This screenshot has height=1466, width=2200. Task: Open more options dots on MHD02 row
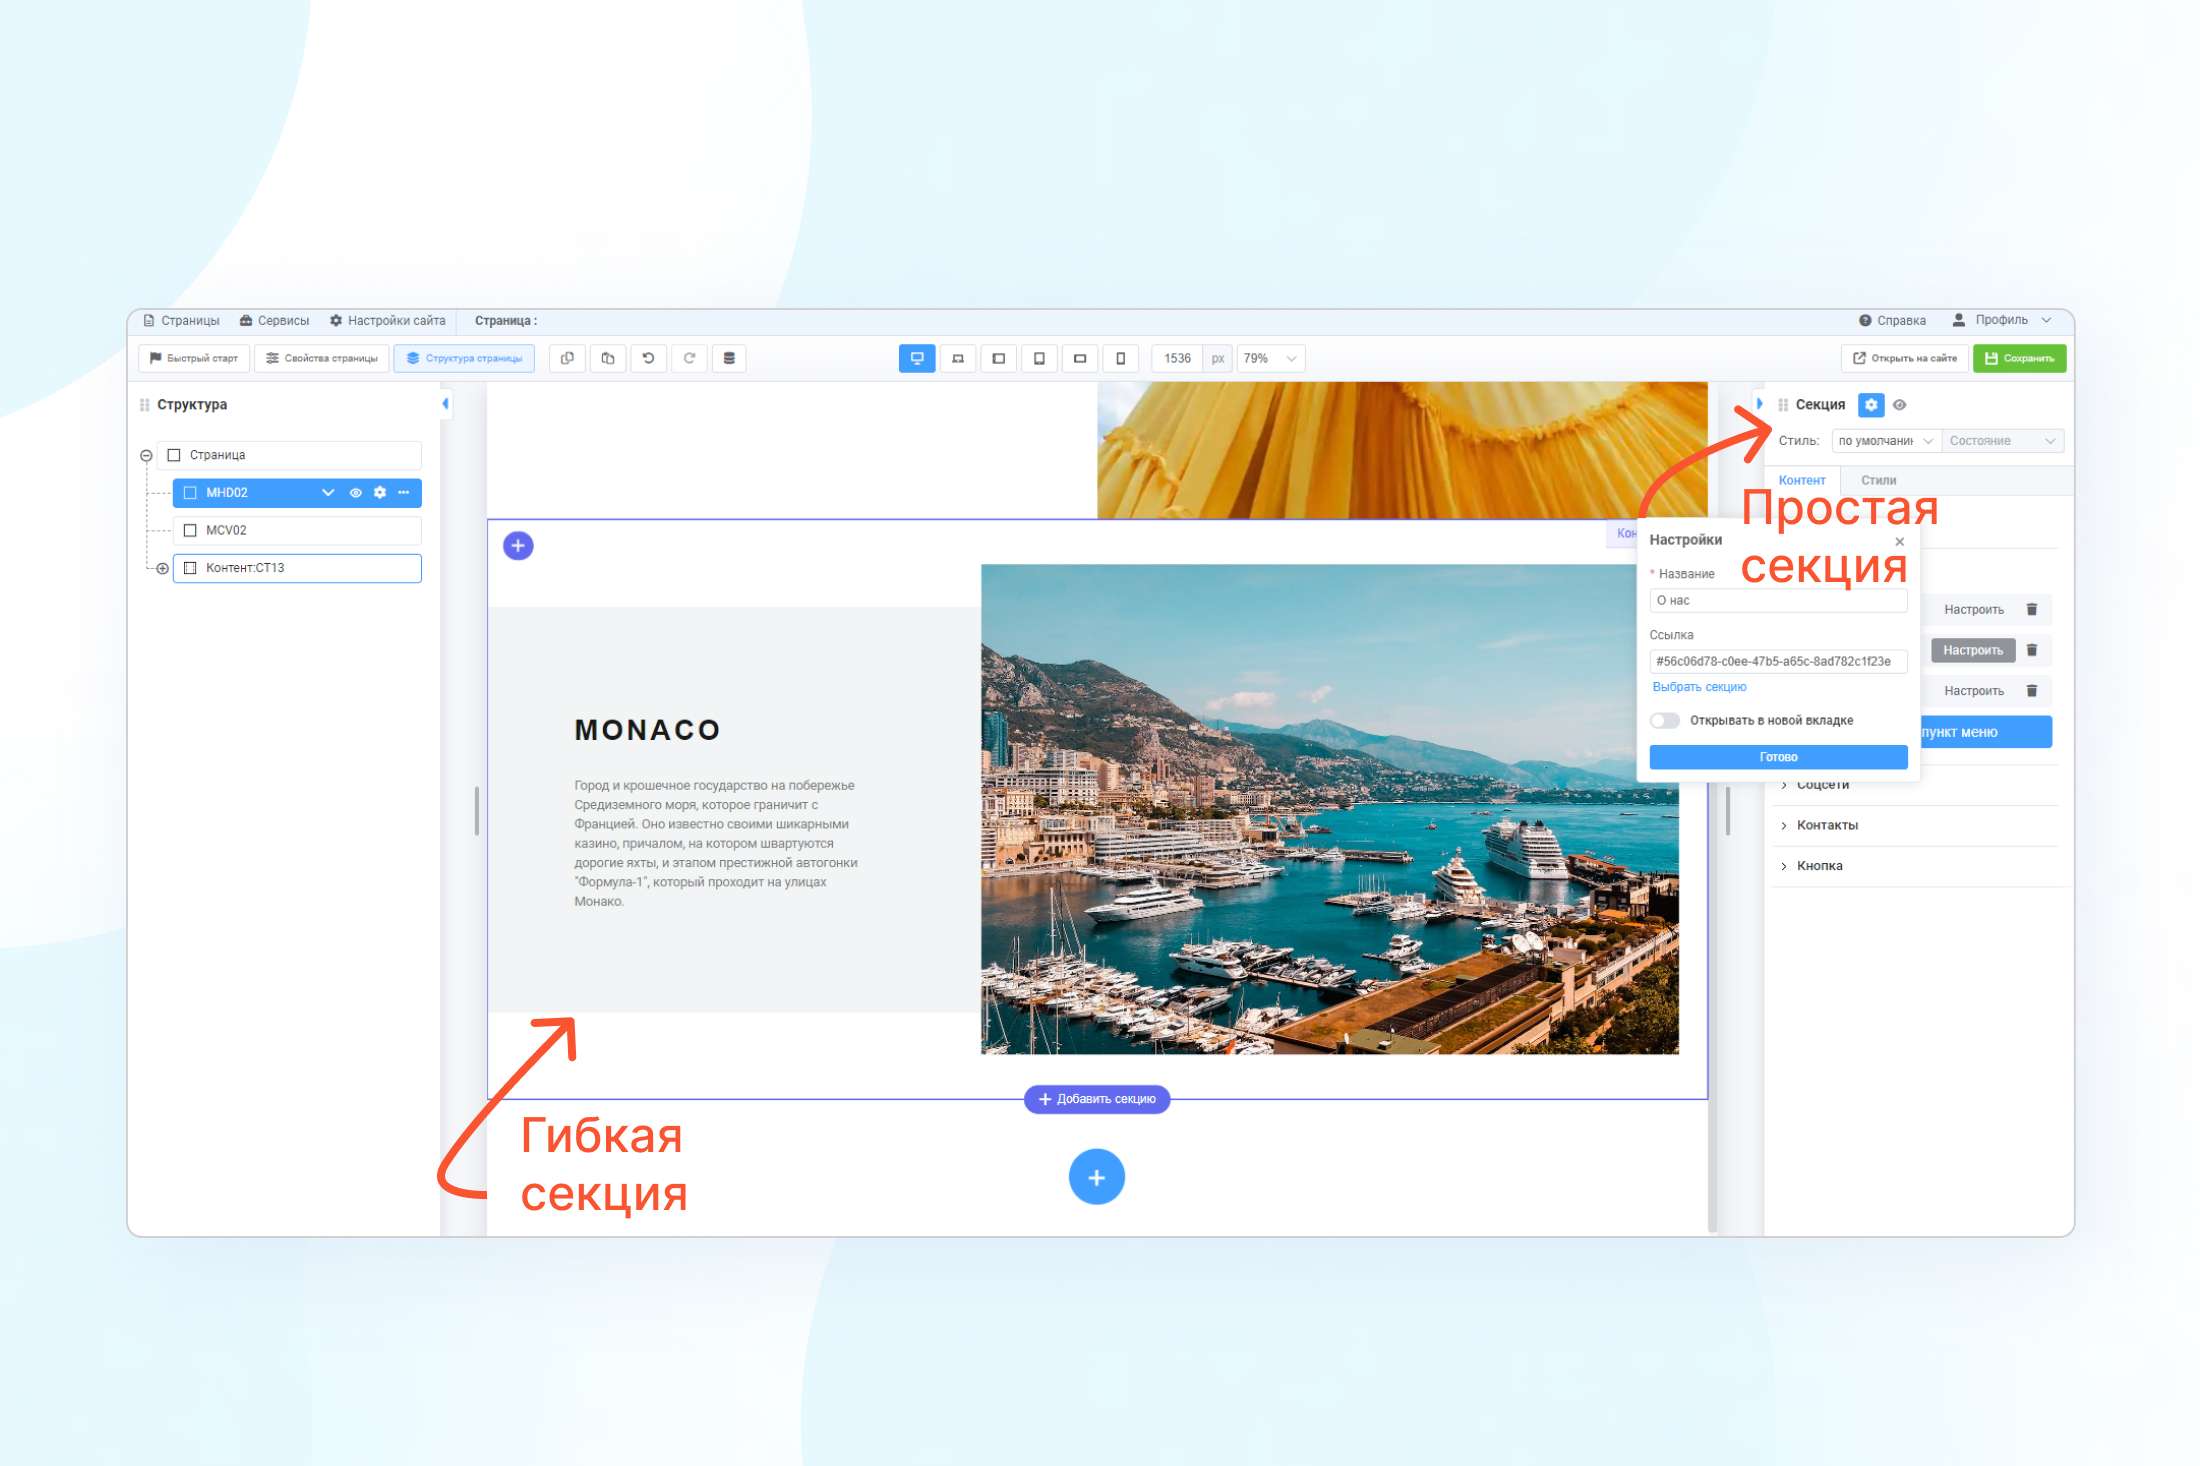tap(404, 492)
